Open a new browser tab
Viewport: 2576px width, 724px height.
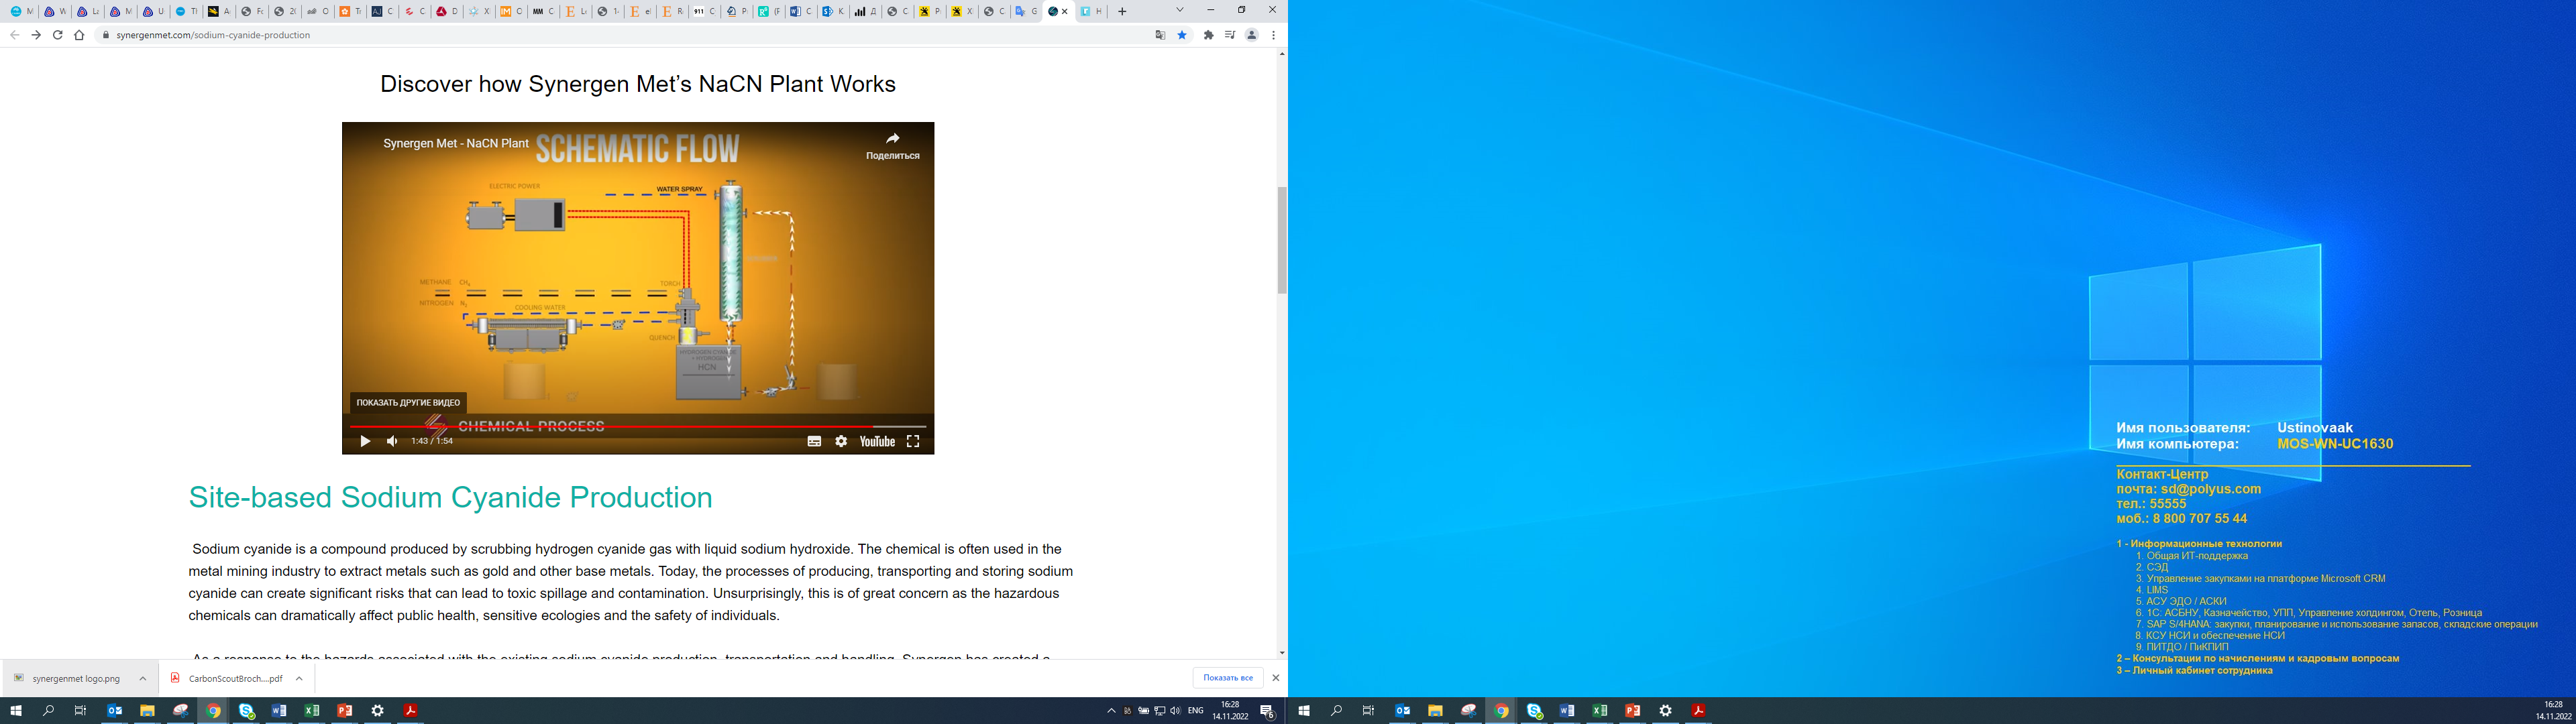pos(1122,11)
